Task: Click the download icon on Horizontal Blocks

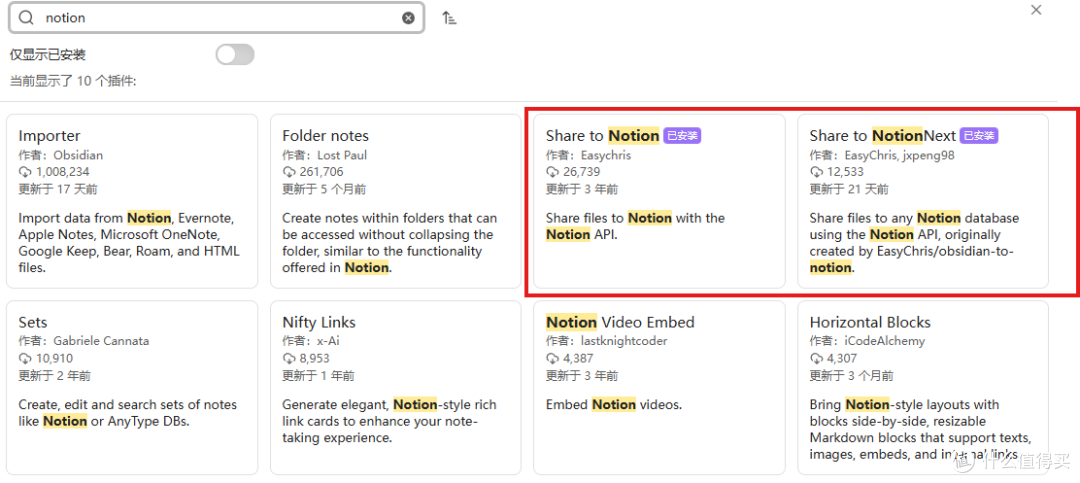Action: (x=817, y=359)
